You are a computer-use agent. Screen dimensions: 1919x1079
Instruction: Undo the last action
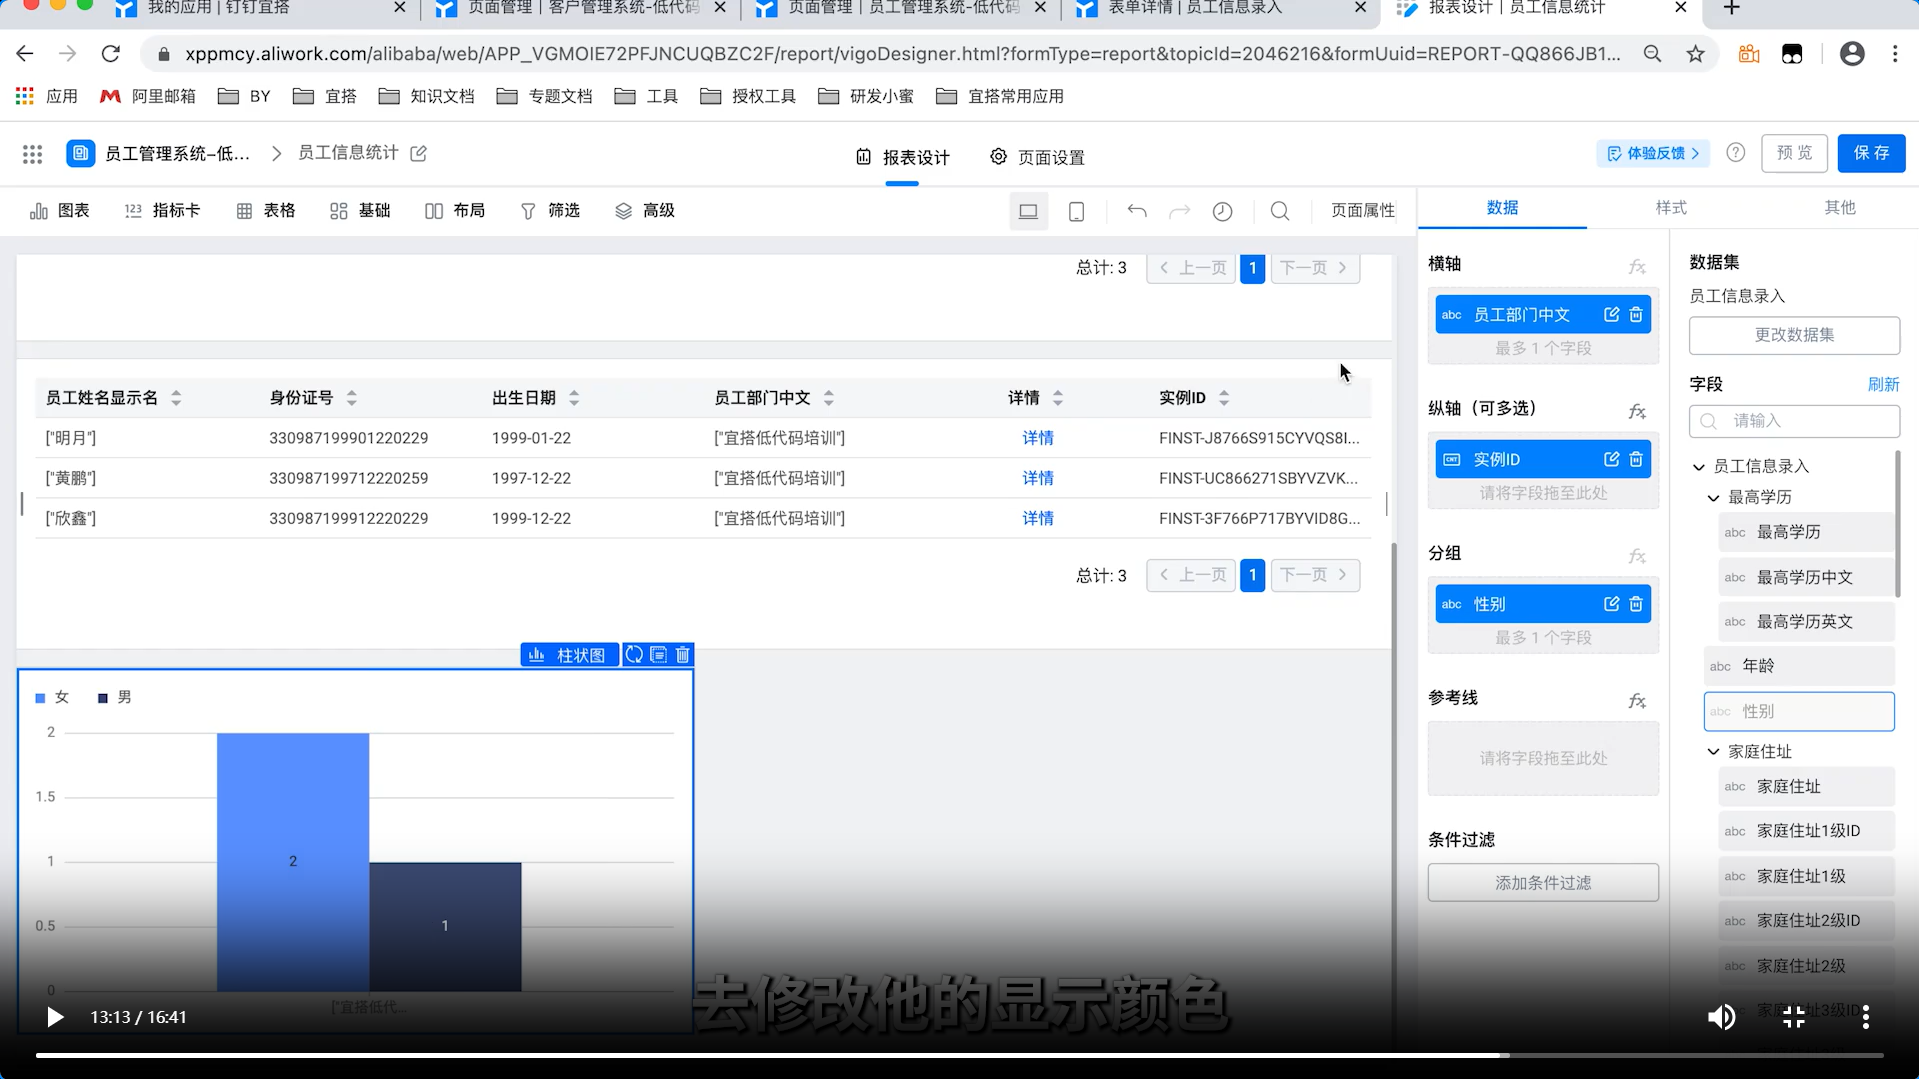1136,211
